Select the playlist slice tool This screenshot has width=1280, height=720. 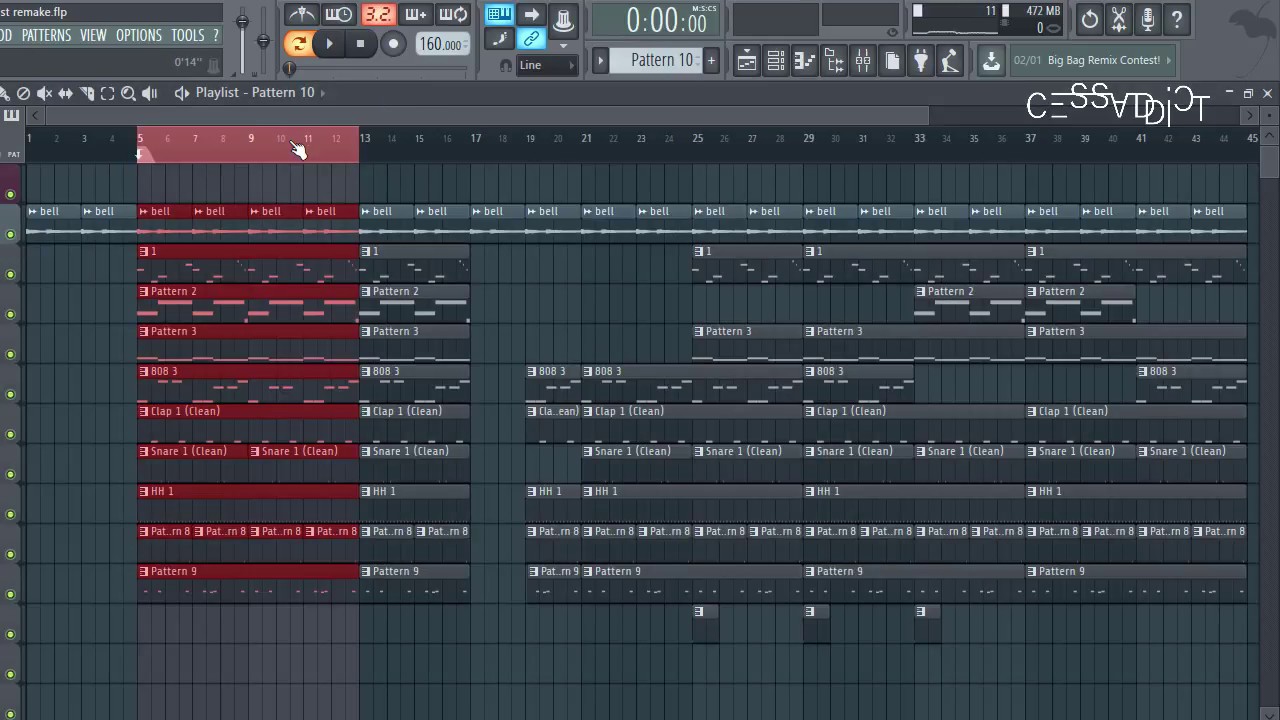(86, 93)
